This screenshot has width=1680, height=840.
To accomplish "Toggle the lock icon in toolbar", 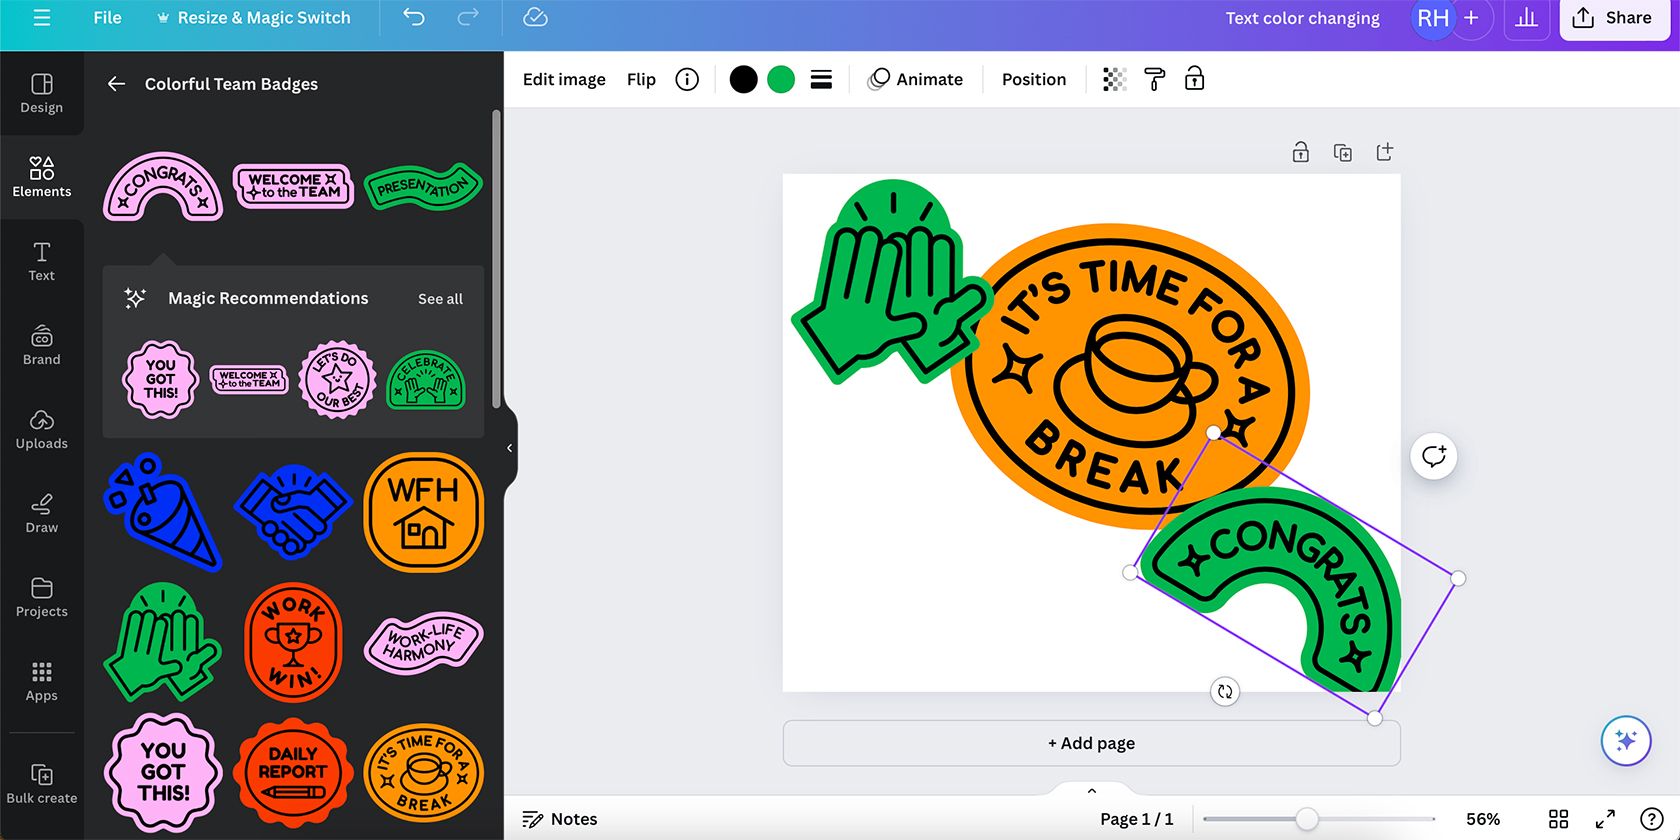I will coord(1194,79).
